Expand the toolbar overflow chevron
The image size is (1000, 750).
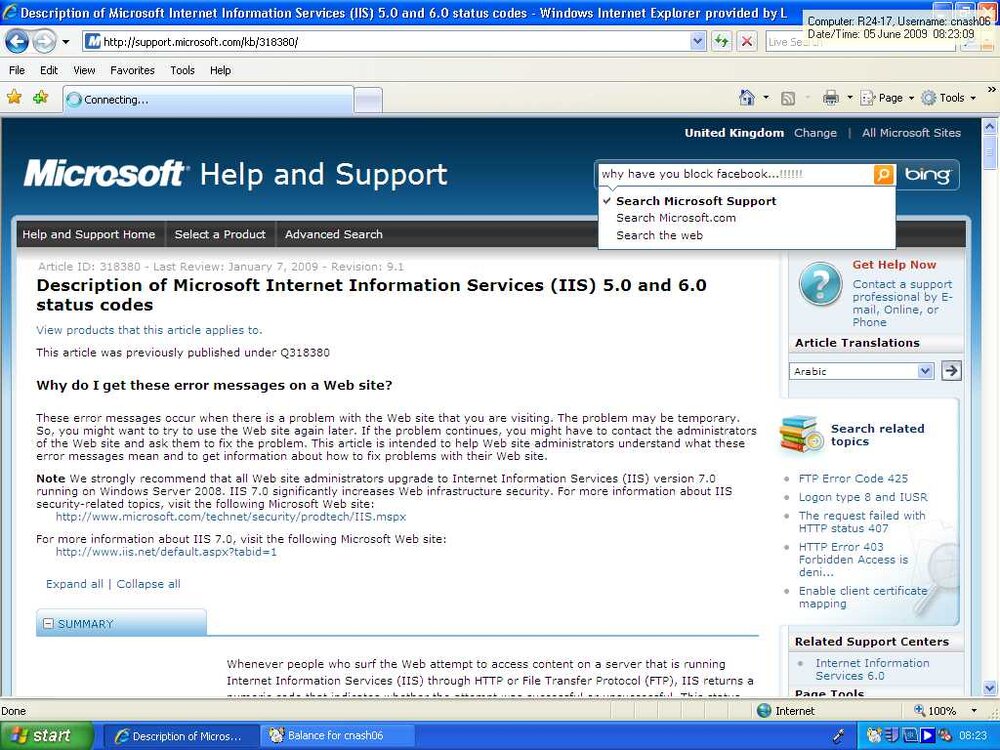(991, 91)
